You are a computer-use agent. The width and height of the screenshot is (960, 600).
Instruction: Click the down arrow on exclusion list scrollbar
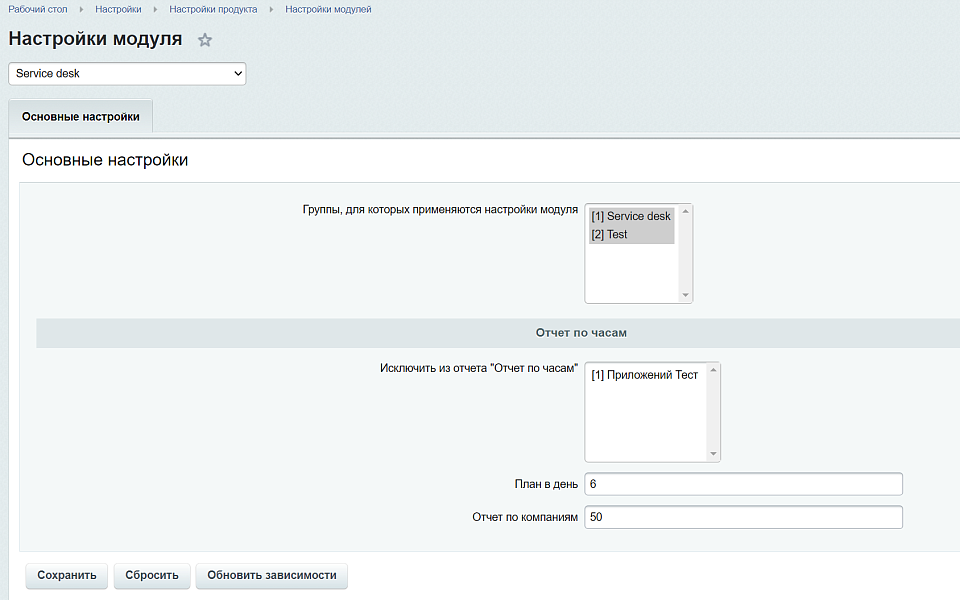tap(713, 455)
